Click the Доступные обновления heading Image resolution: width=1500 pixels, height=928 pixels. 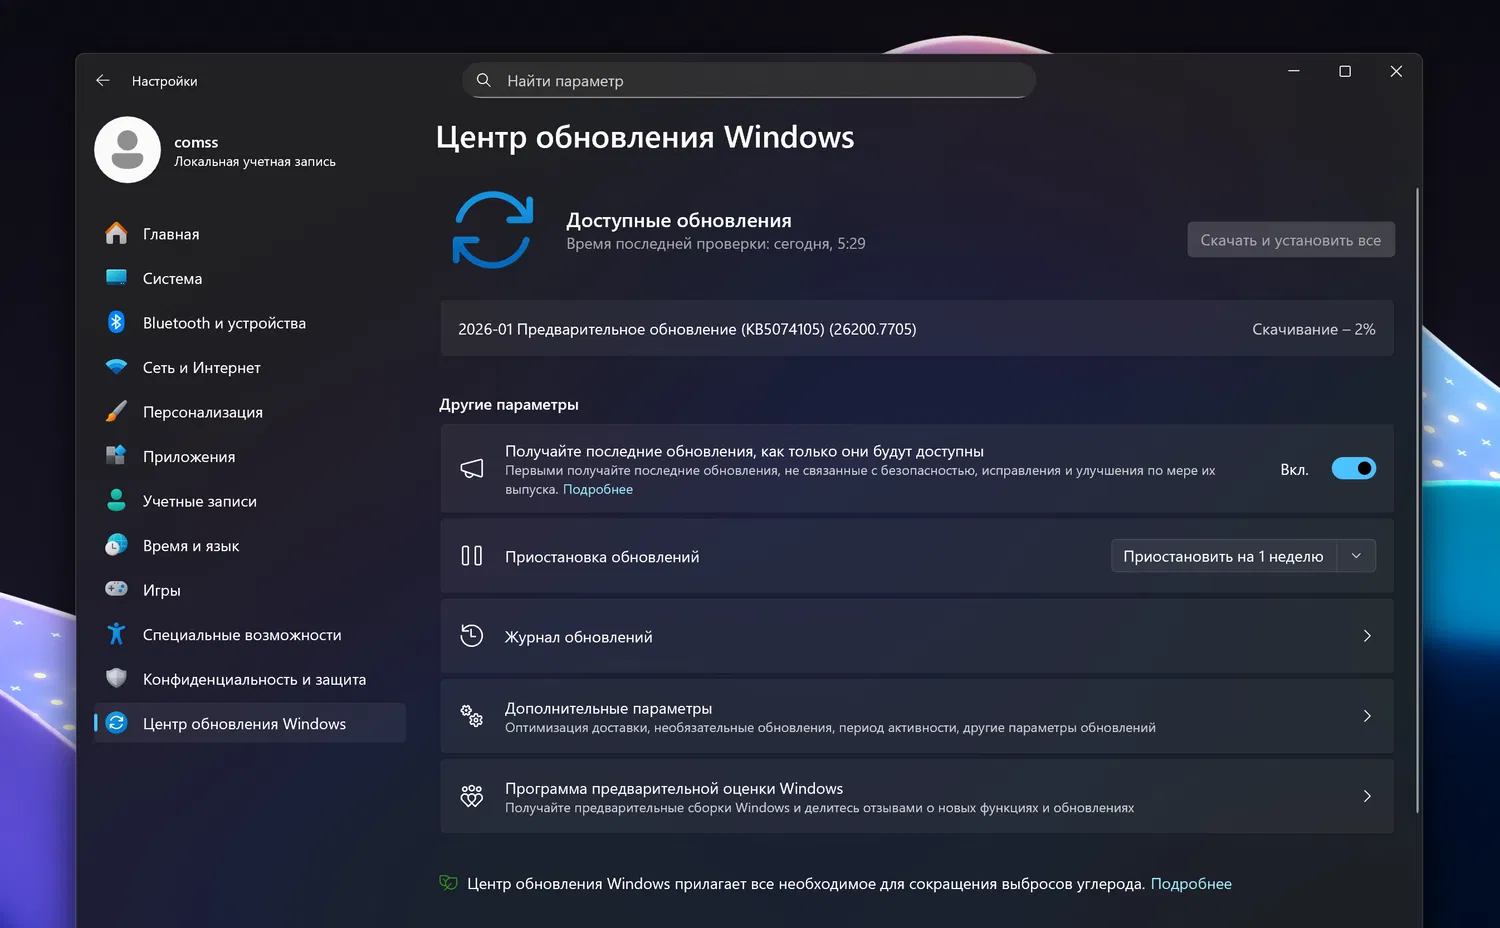(x=679, y=220)
